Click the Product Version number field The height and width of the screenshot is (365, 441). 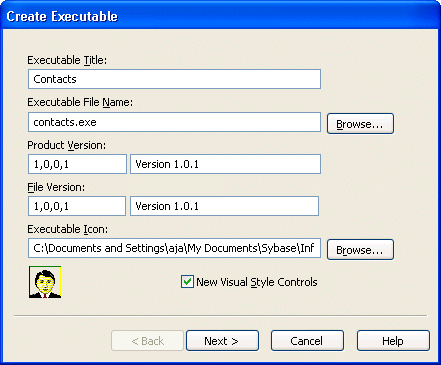pos(77,164)
